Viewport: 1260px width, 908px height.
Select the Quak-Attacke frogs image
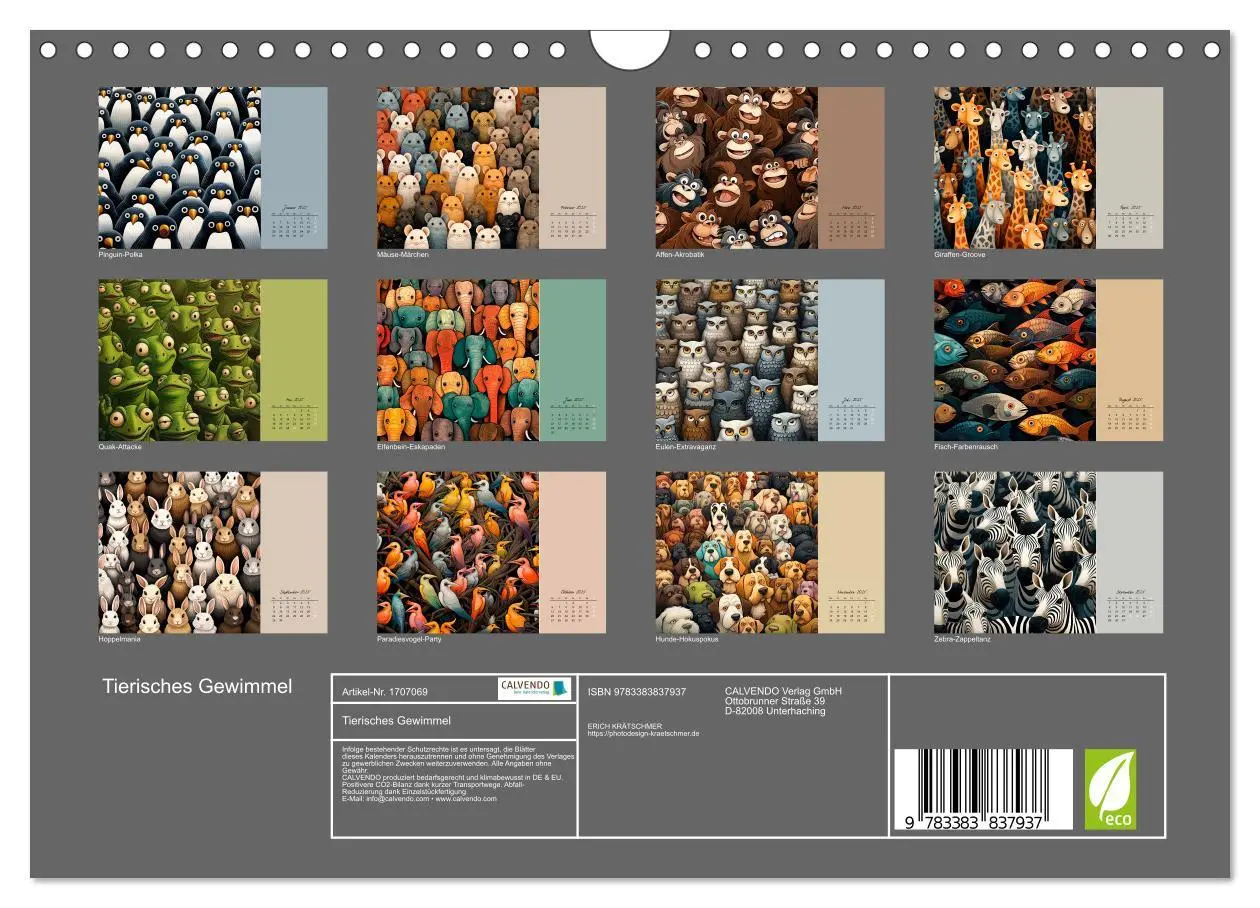tap(179, 360)
